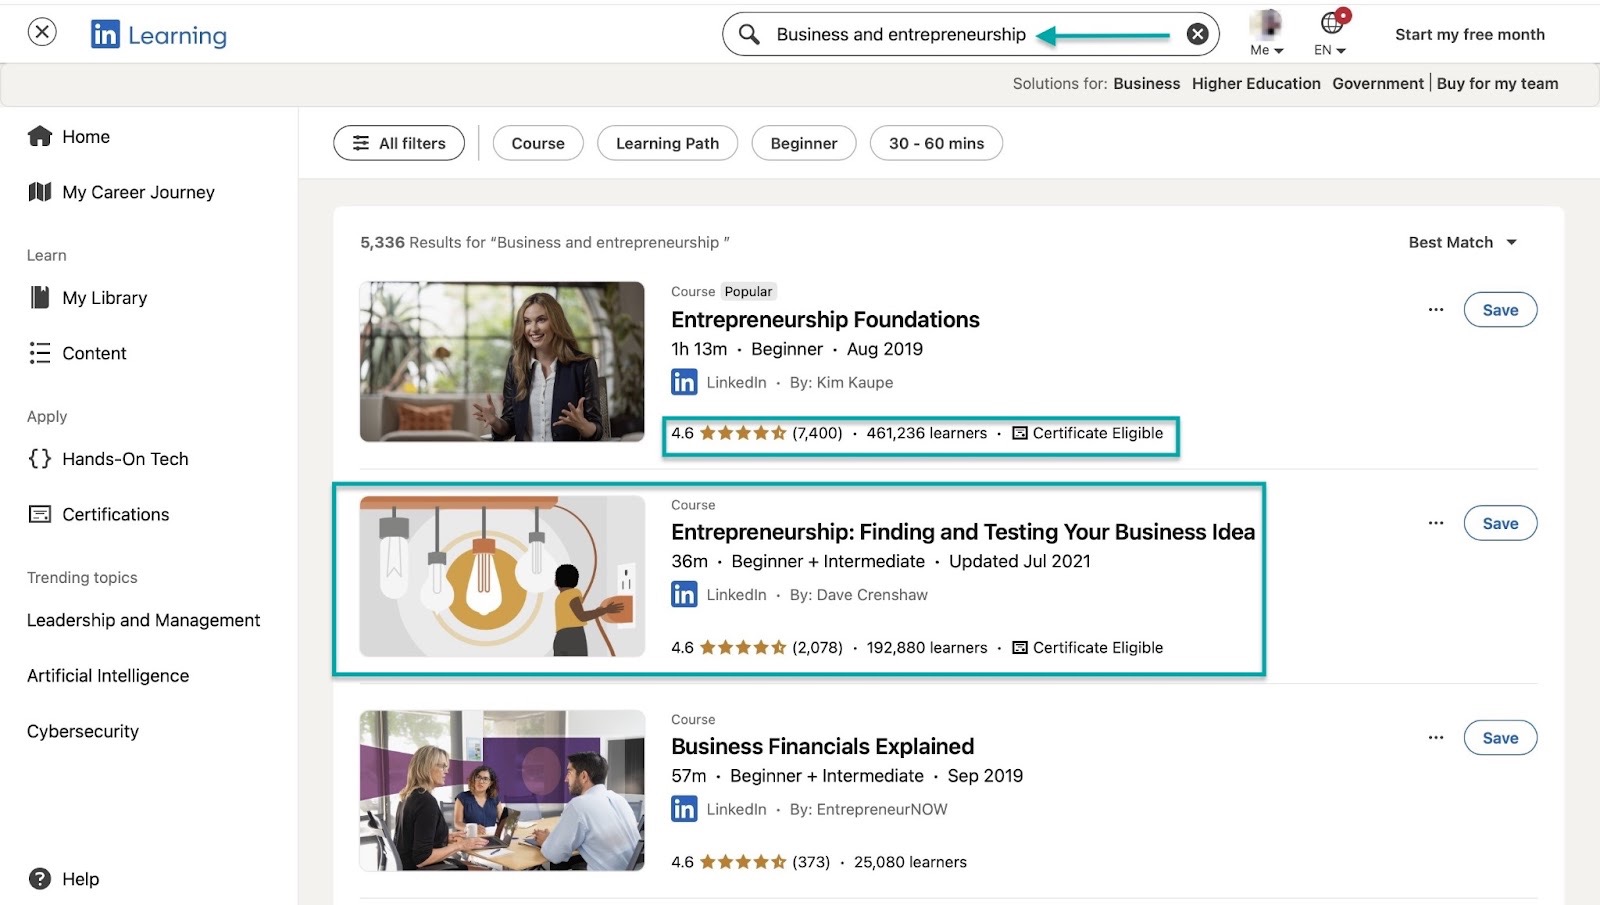The image size is (1600, 905).
Task: Click the Home icon in sidebar
Action: point(40,136)
